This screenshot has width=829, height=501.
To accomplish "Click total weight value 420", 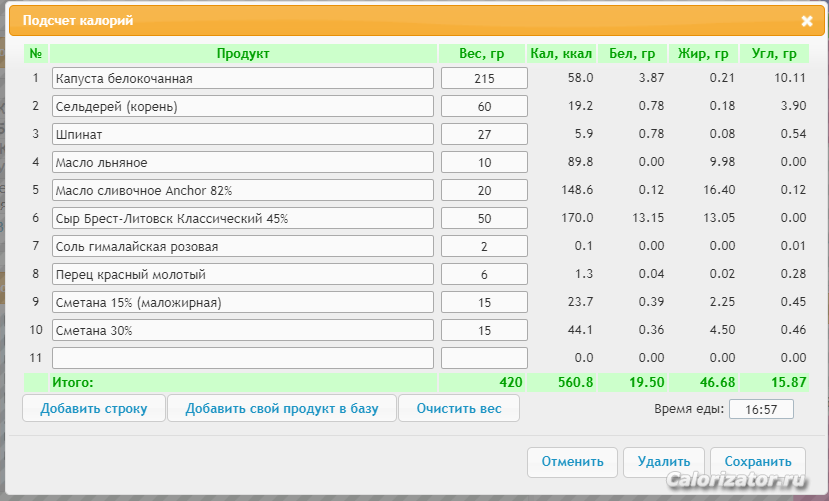I will (x=511, y=382).
